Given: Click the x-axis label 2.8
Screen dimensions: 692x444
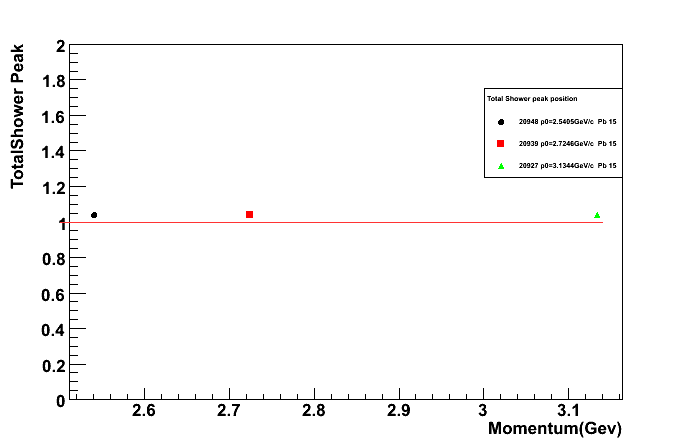Looking at the screenshot, I should (x=314, y=411).
